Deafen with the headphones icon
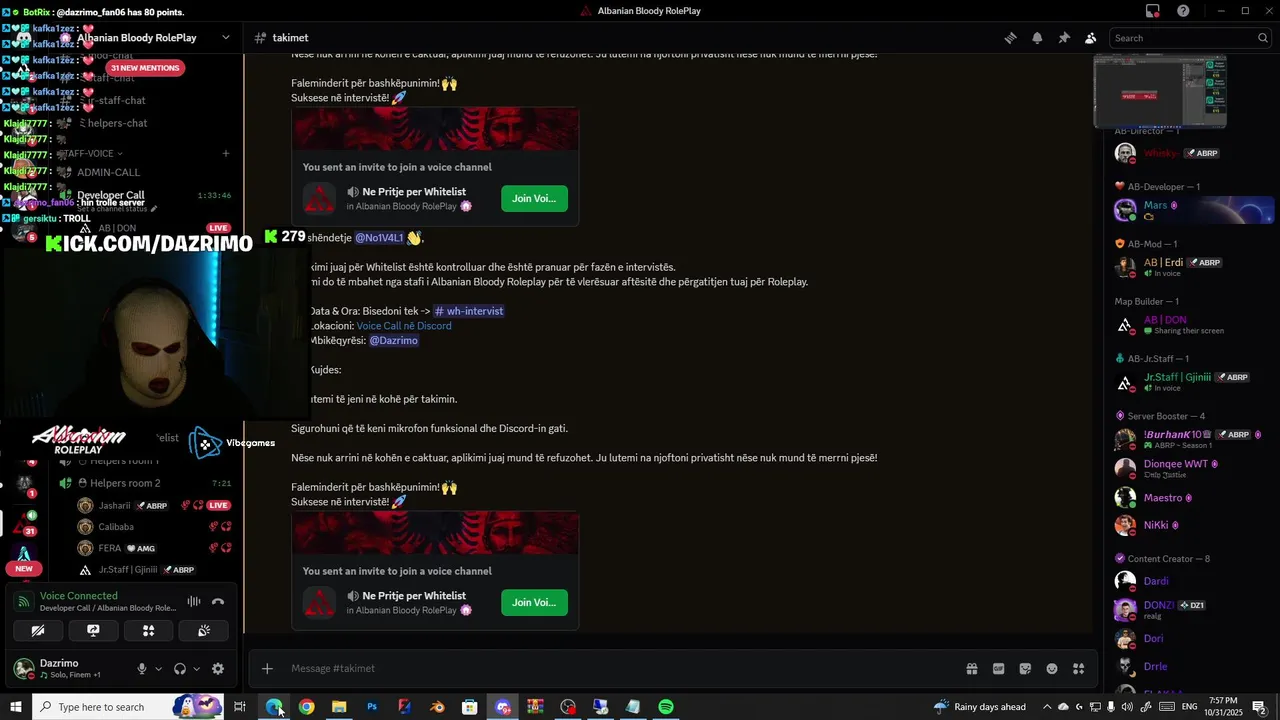This screenshot has width=1280, height=720. pyautogui.click(x=180, y=669)
